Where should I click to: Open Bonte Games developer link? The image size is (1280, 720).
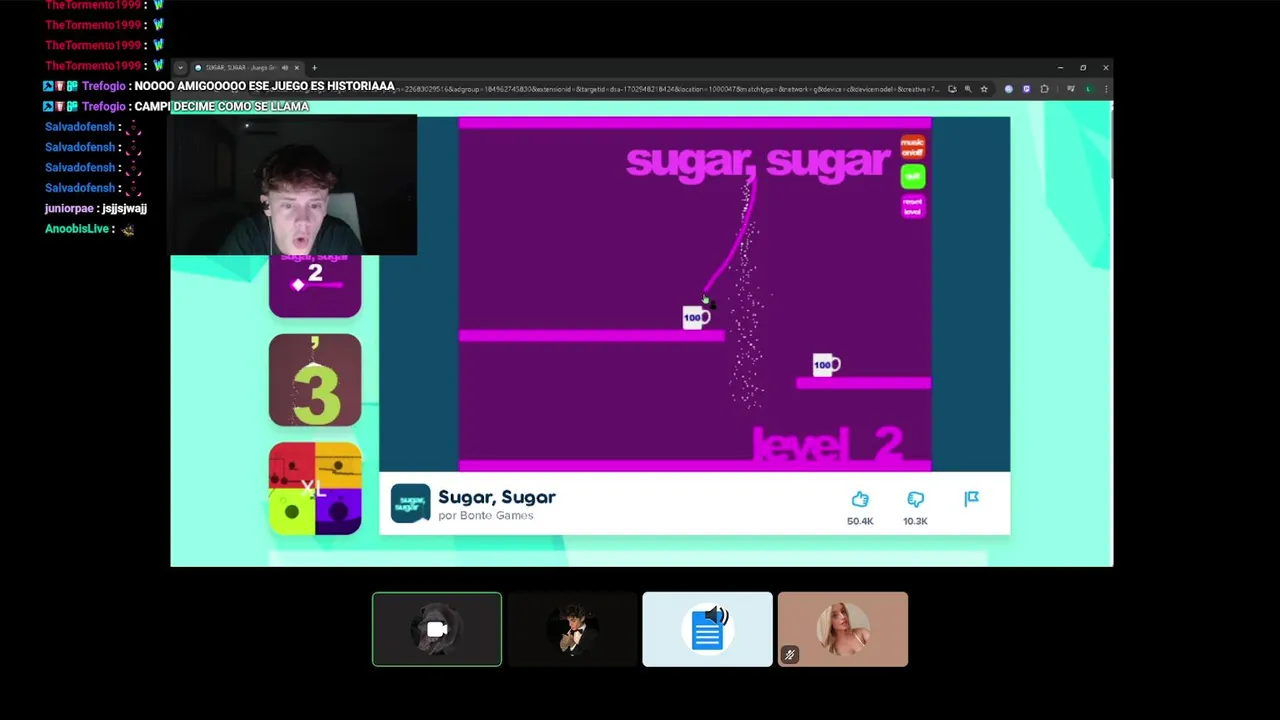pyautogui.click(x=485, y=516)
